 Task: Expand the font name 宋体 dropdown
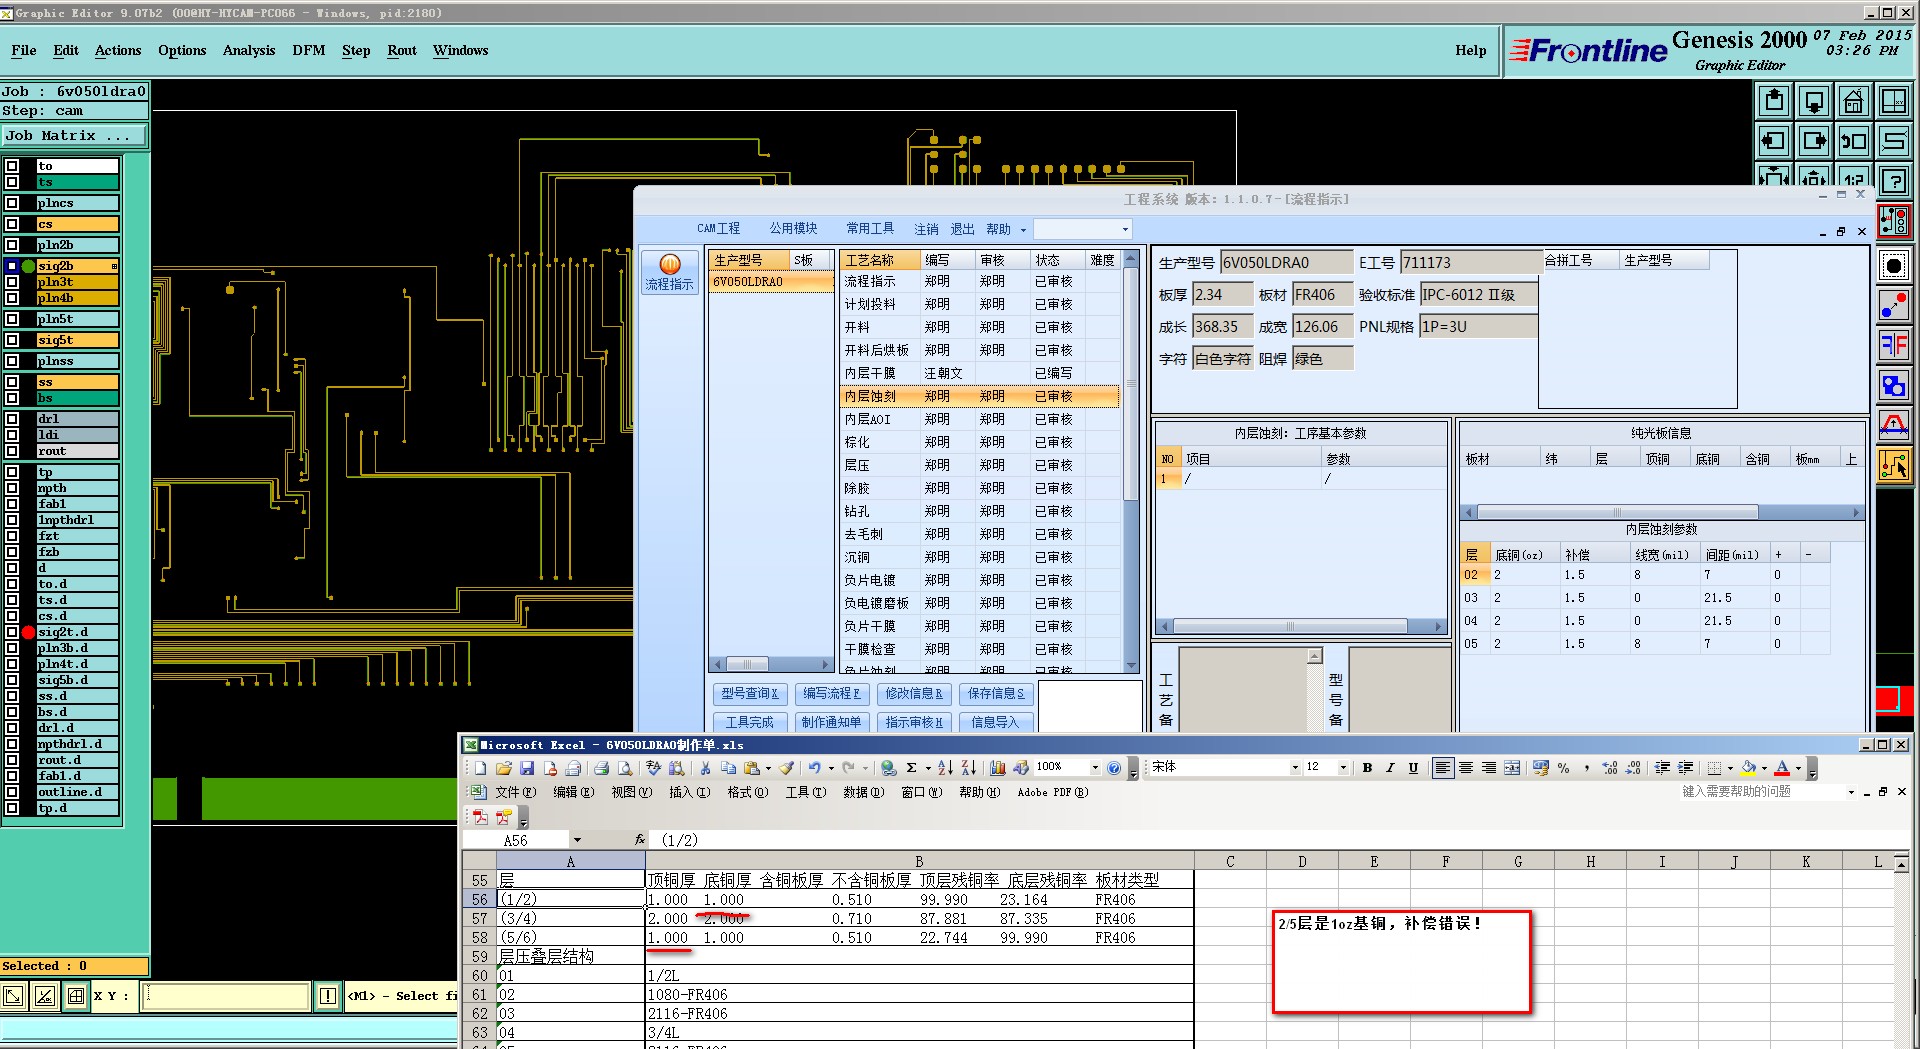pos(1295,768)
